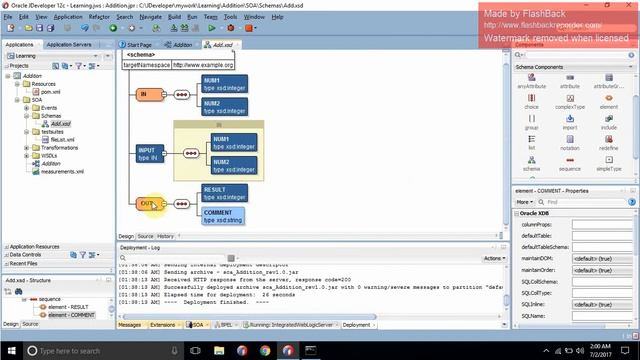
Task: Open Google Chrome from taskbar
Action: (265, 351)
